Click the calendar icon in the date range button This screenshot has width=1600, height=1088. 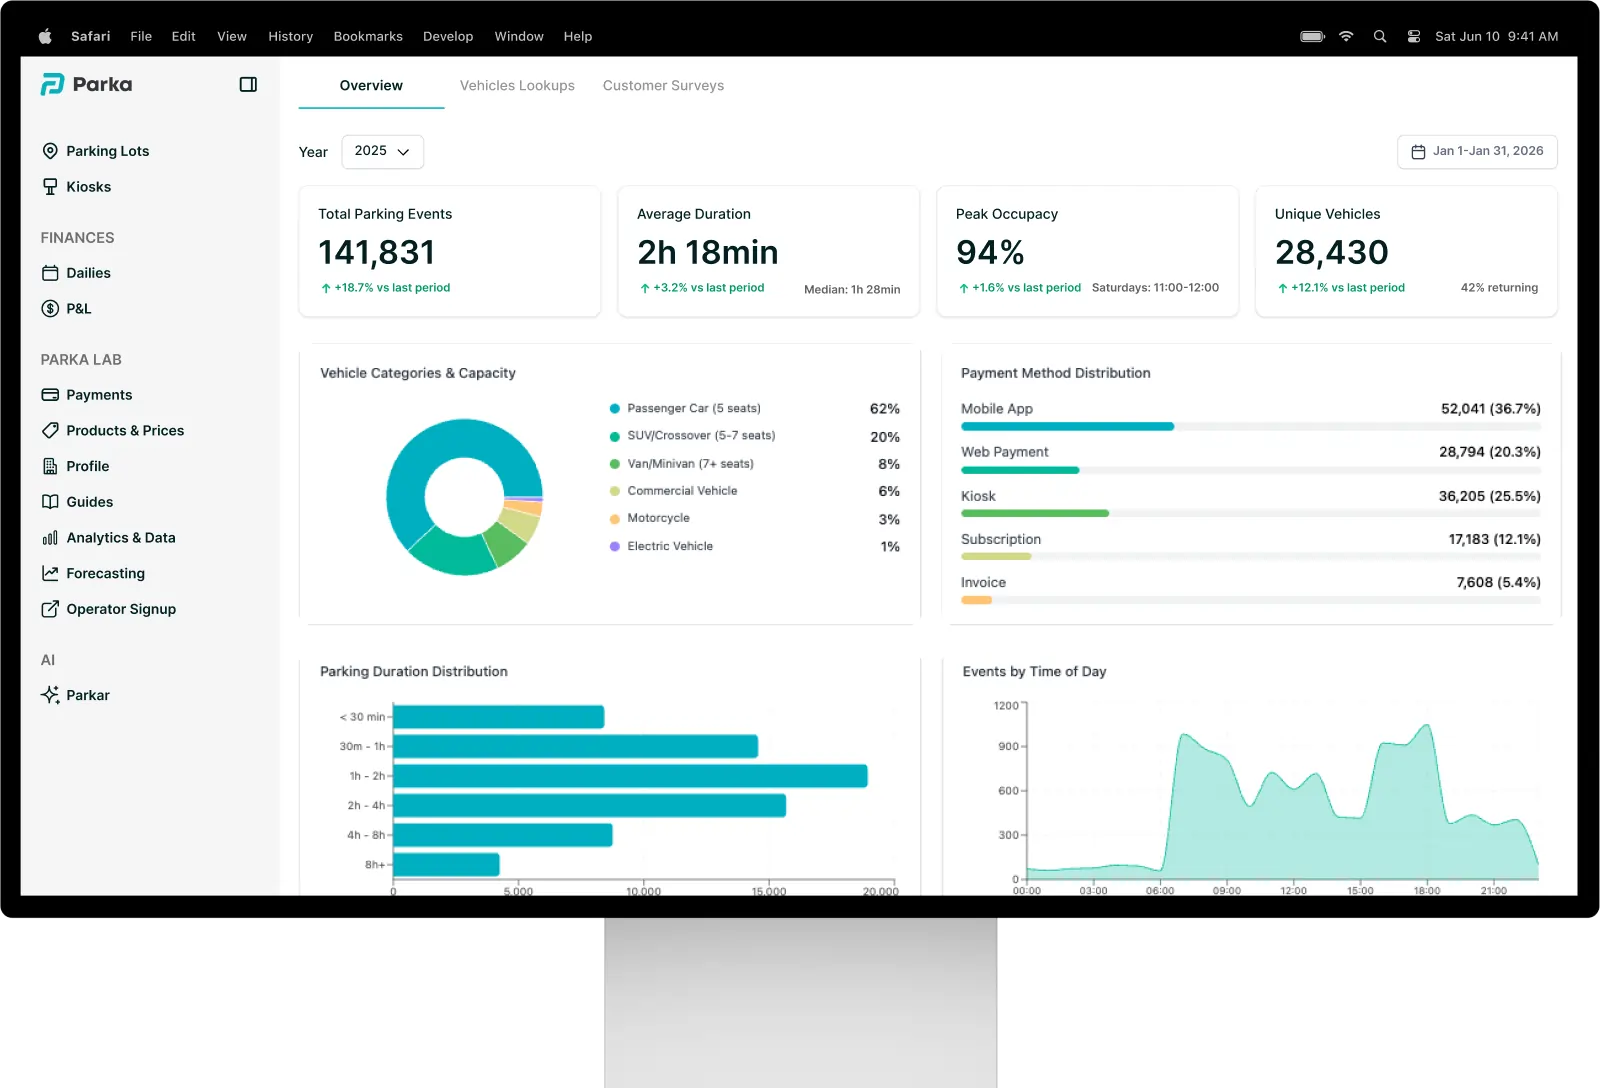point(1418,152)
